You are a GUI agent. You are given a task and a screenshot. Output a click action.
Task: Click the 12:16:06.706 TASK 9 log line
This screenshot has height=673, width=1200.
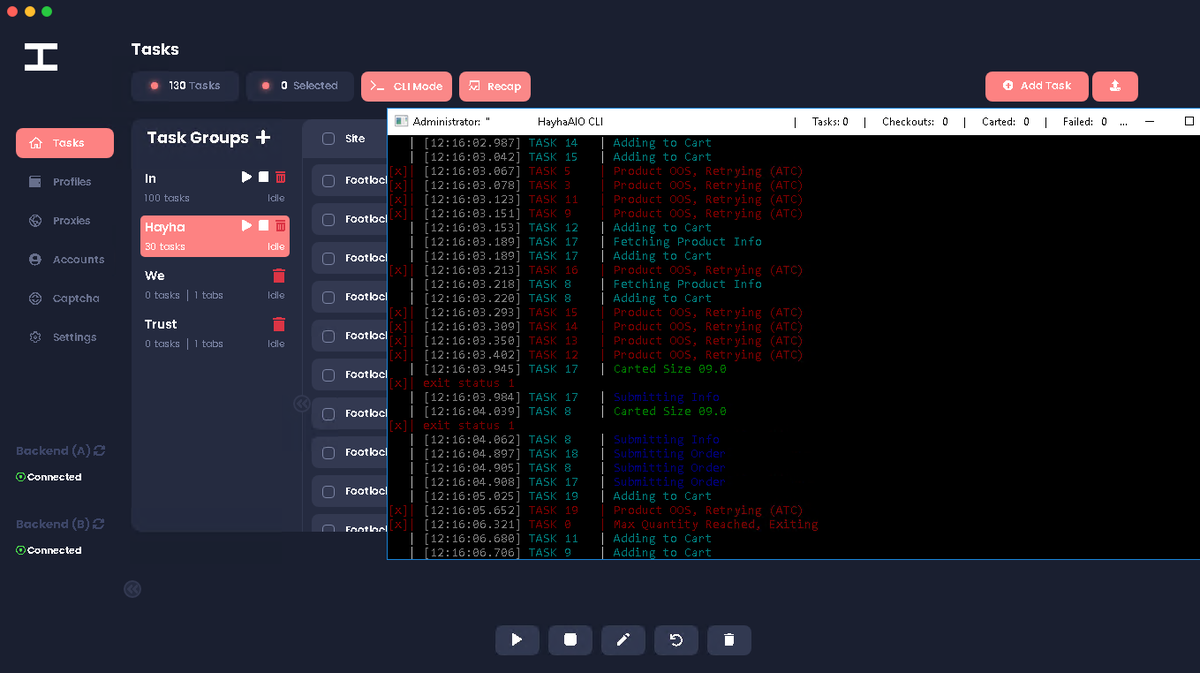[x=566, y=552]
